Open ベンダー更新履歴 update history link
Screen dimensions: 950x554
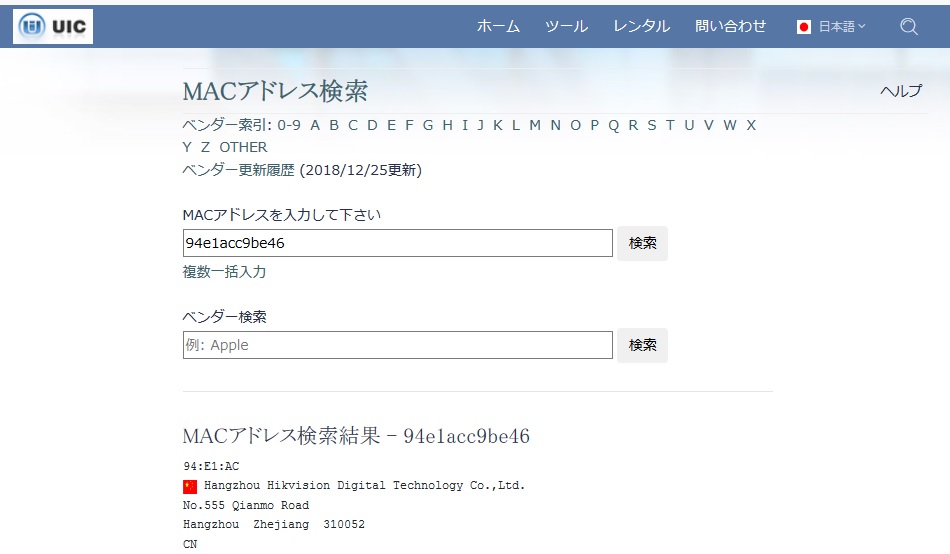pyautogui.click(x=239, y=170)
